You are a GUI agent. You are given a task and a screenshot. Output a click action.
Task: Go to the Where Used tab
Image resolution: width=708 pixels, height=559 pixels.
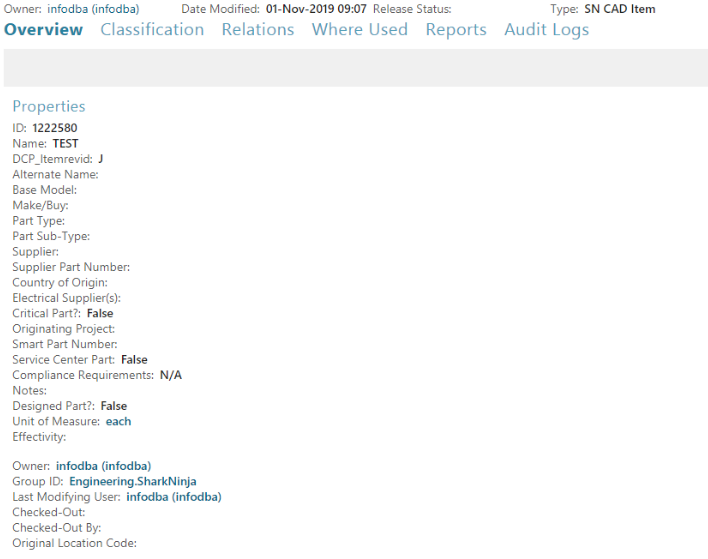[360, 29]
